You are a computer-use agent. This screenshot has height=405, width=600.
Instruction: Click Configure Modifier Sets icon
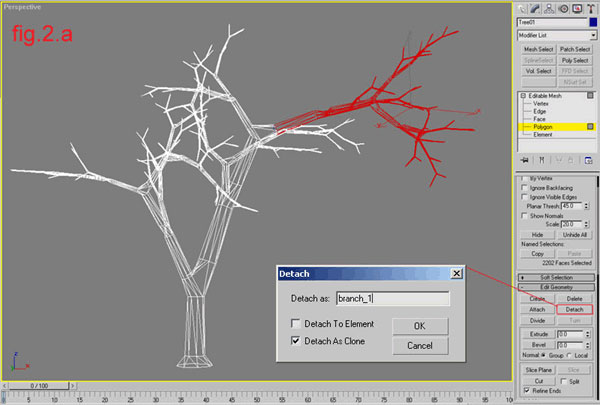[589, 158]
